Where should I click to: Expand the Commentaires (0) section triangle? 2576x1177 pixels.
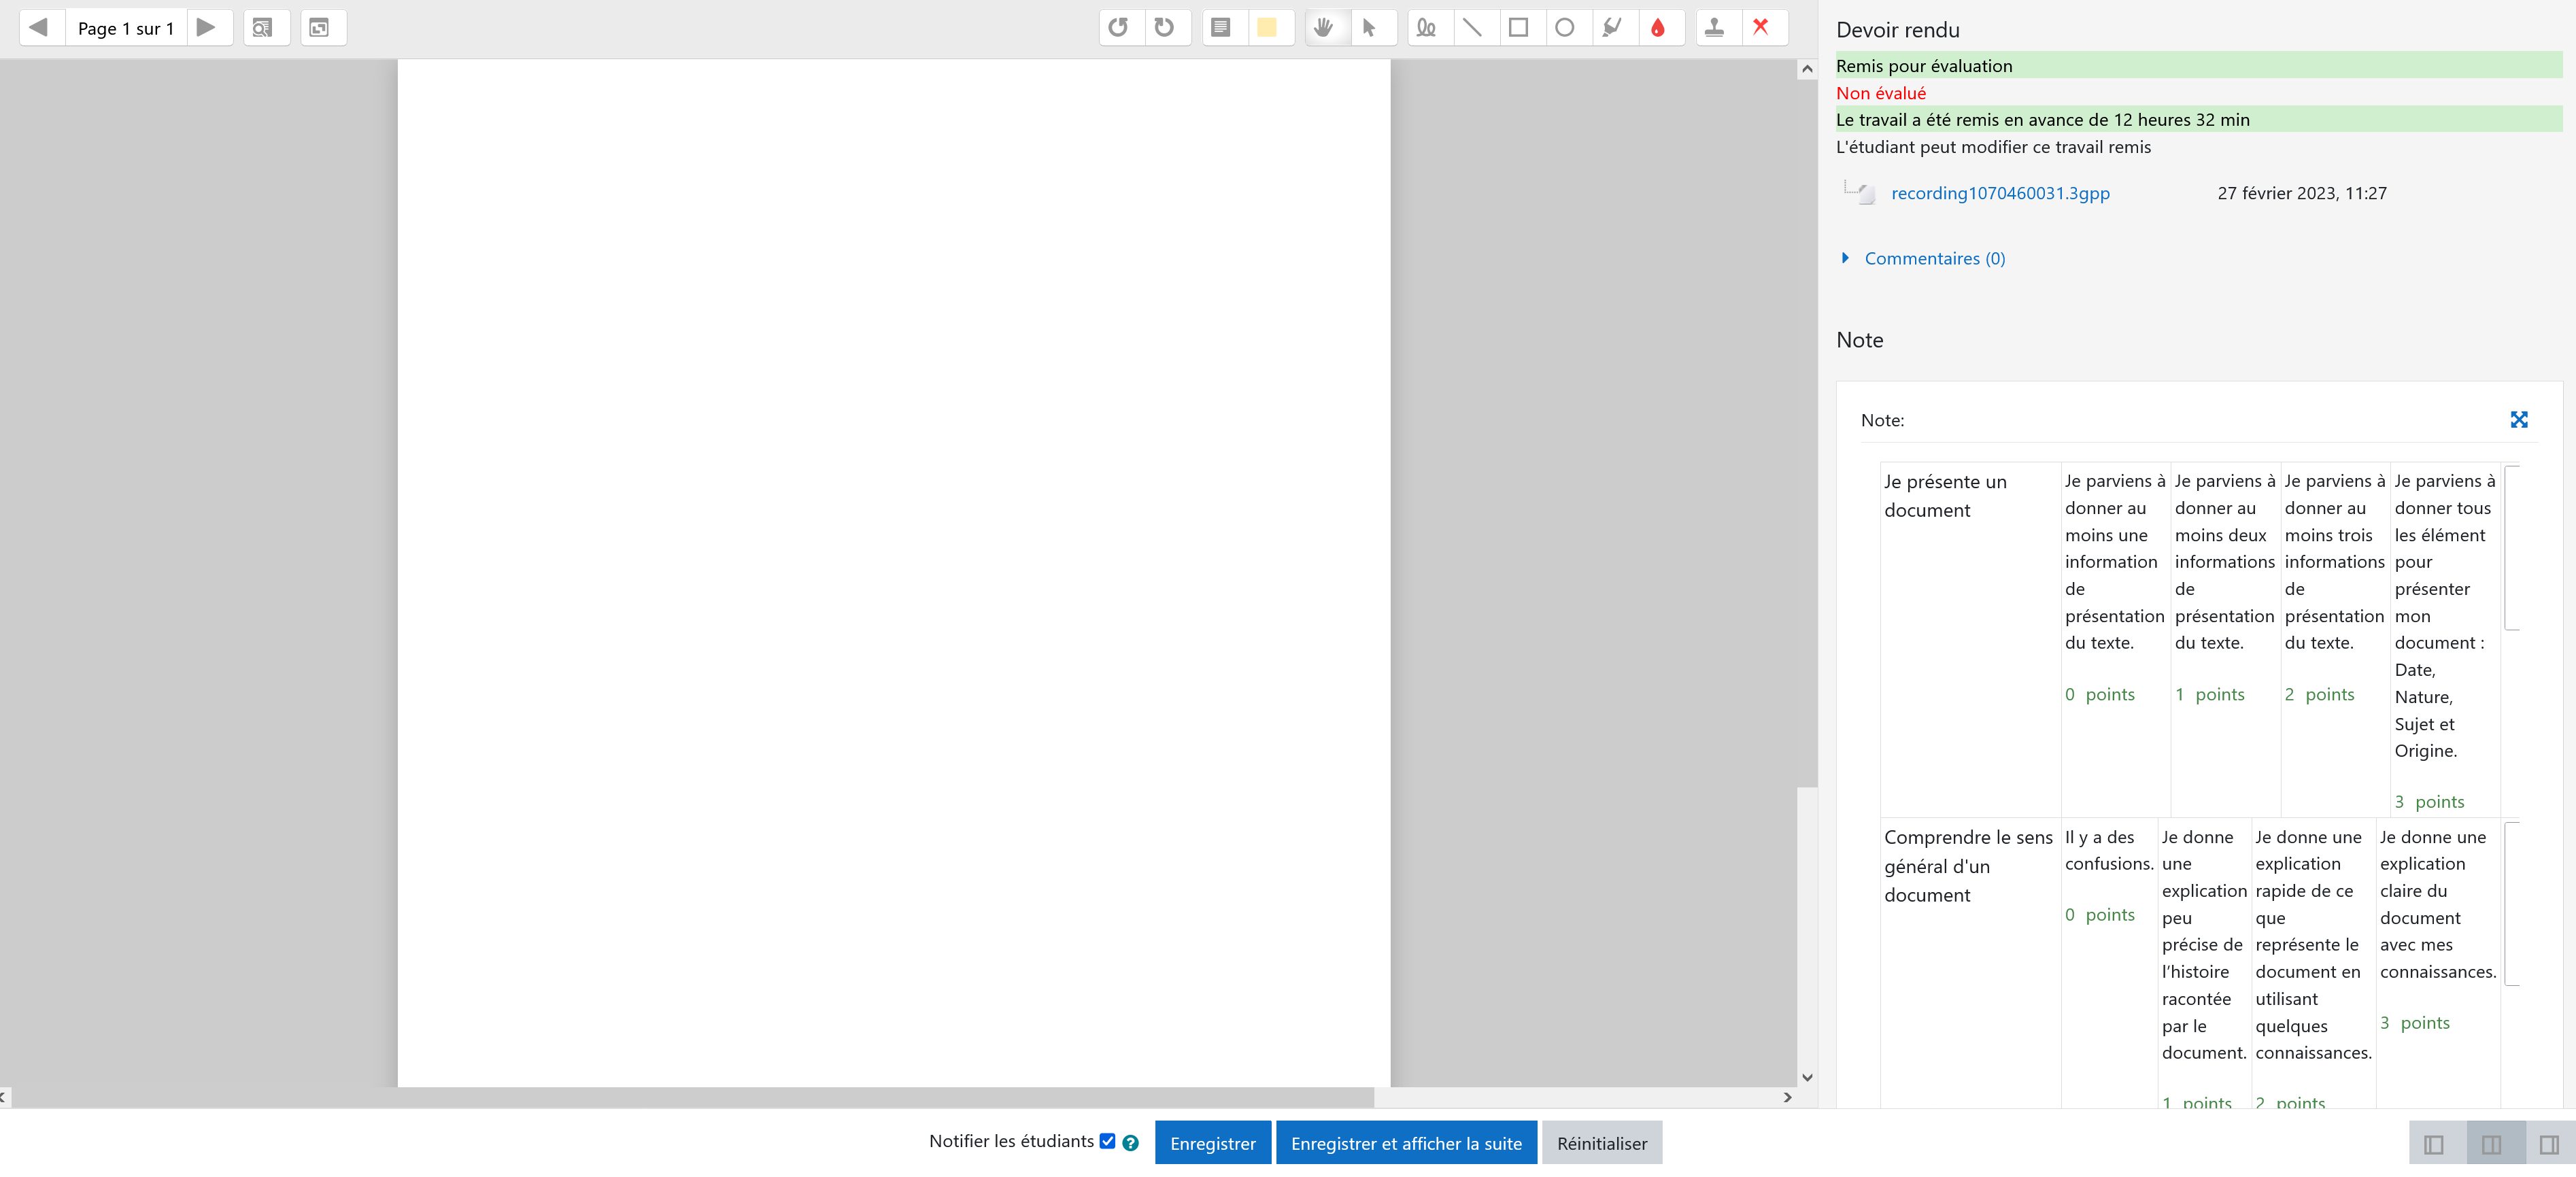coord(1846,258)
